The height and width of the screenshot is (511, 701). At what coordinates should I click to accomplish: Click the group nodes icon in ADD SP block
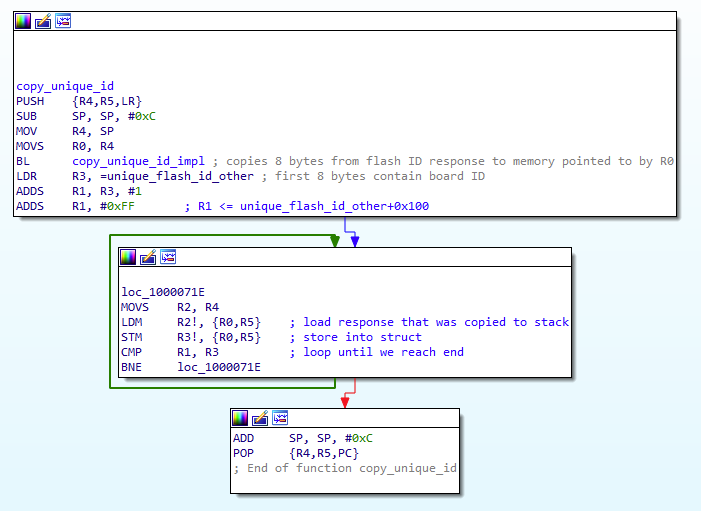(x=280, y=418)
